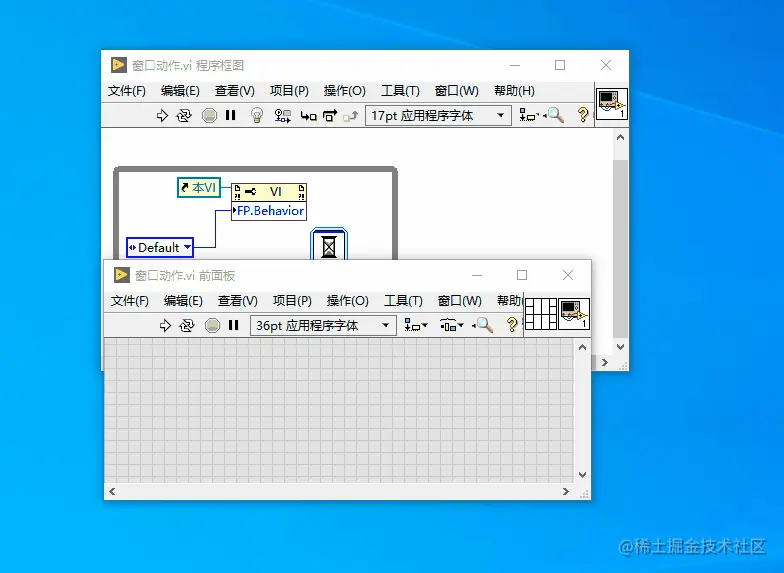The image size is (784, 573).
Task: Open 编辑(E) menu in block diagram window
Action: tap(180, 91)
